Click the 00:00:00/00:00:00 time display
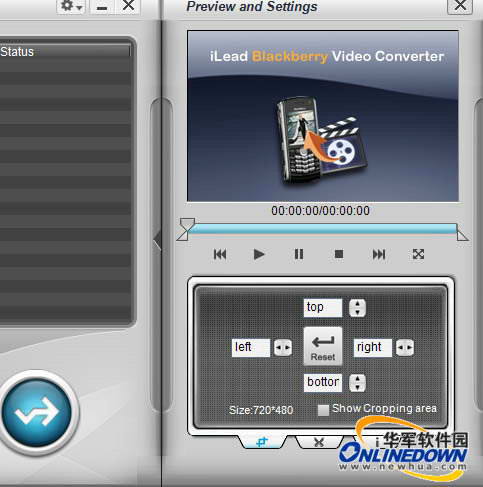Viewport: 483px width, 487px height. click(x=320, y=211)
